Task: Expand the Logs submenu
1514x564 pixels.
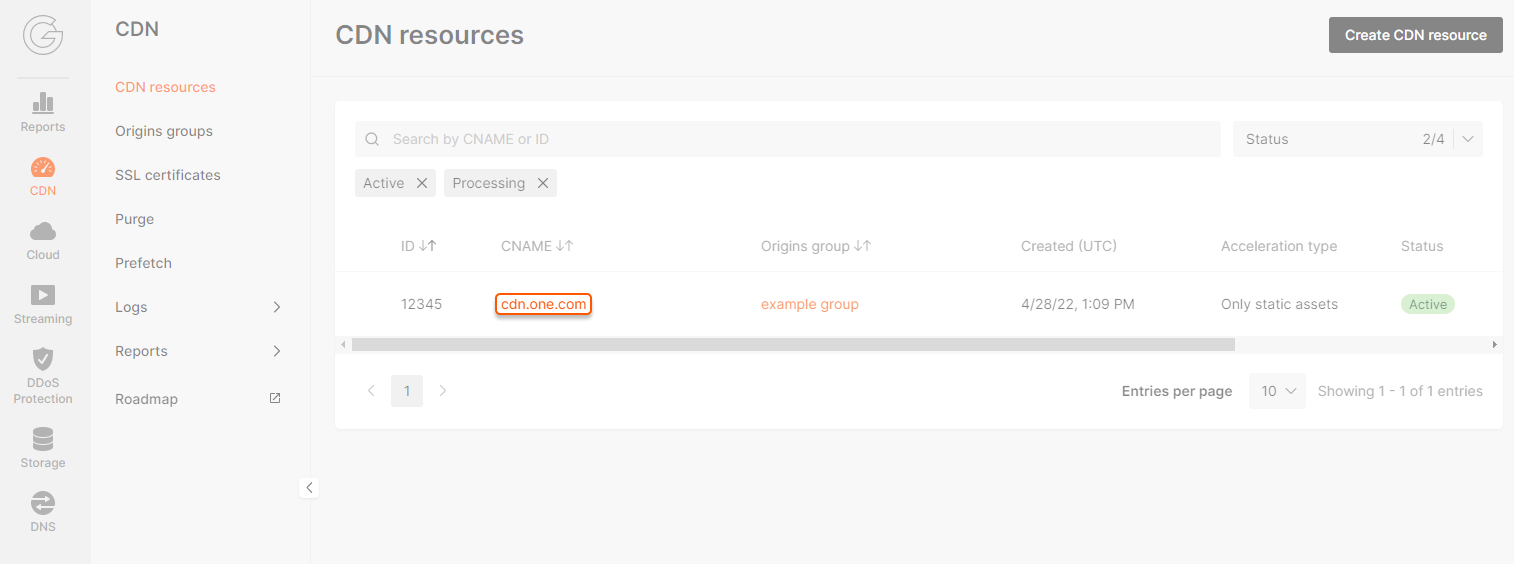Action: point(277,307)
